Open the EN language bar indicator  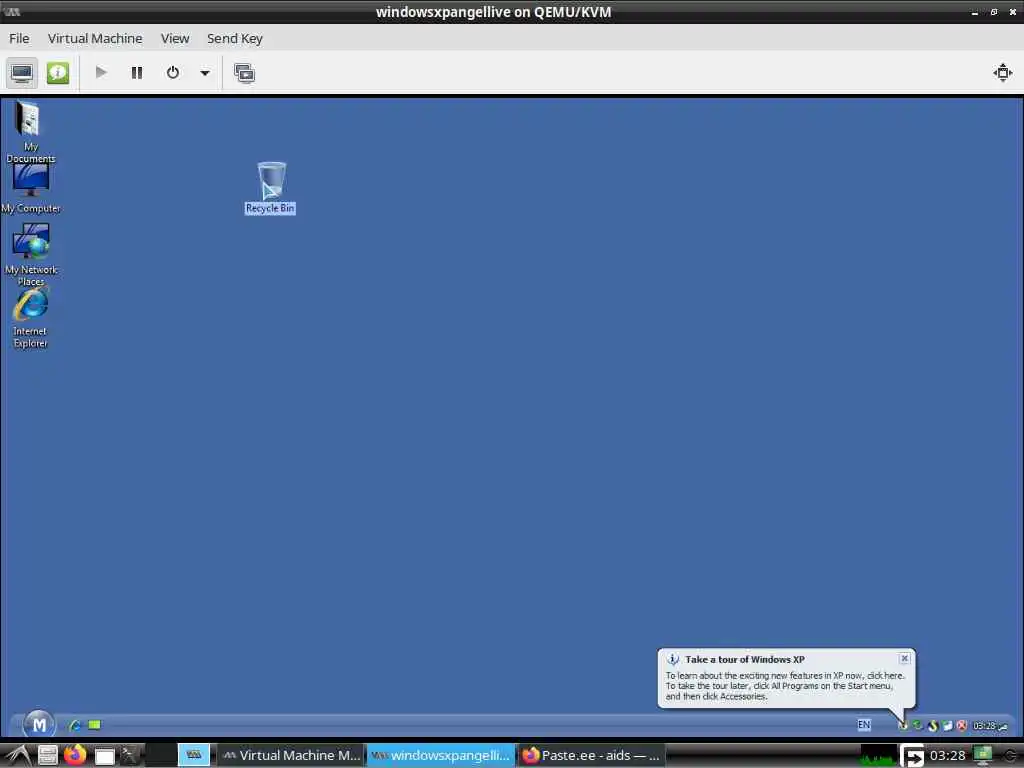864,725
